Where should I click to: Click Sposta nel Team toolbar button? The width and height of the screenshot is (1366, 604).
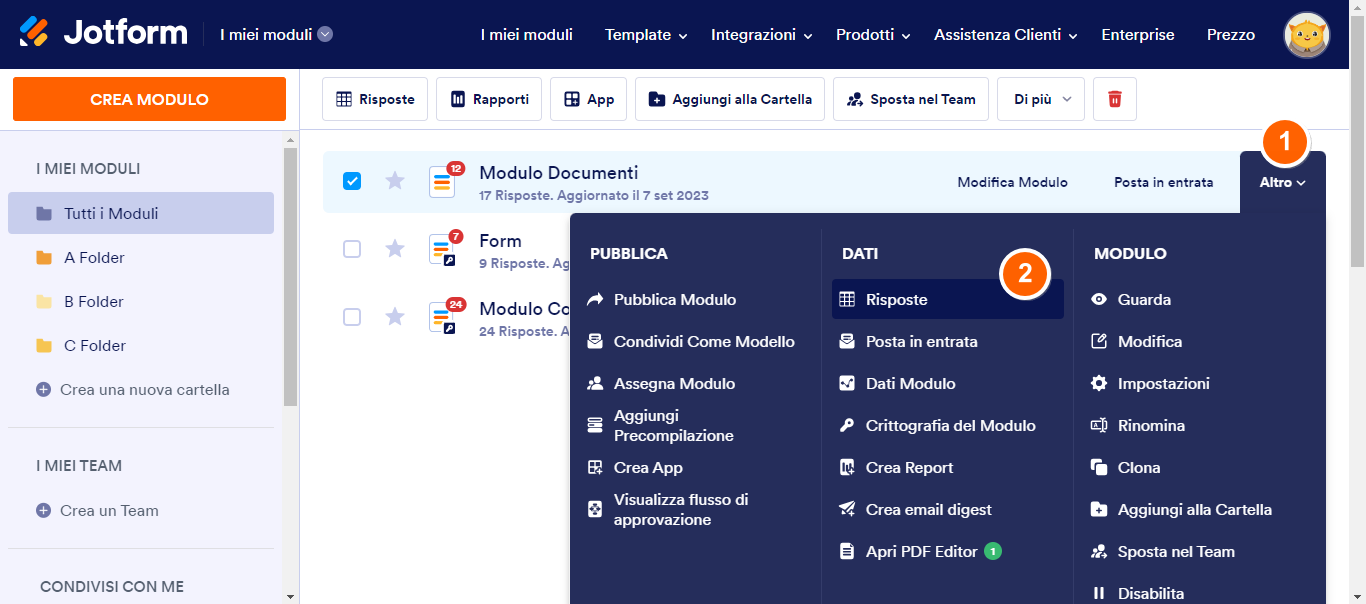click(x=911, y=99)
